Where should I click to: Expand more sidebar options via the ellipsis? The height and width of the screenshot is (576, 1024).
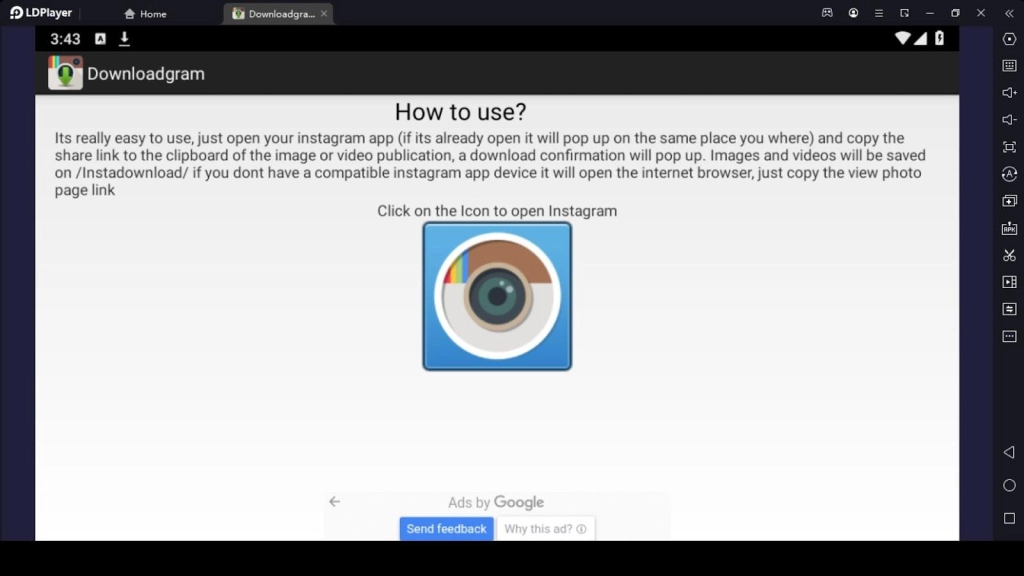click(1009, 336)
